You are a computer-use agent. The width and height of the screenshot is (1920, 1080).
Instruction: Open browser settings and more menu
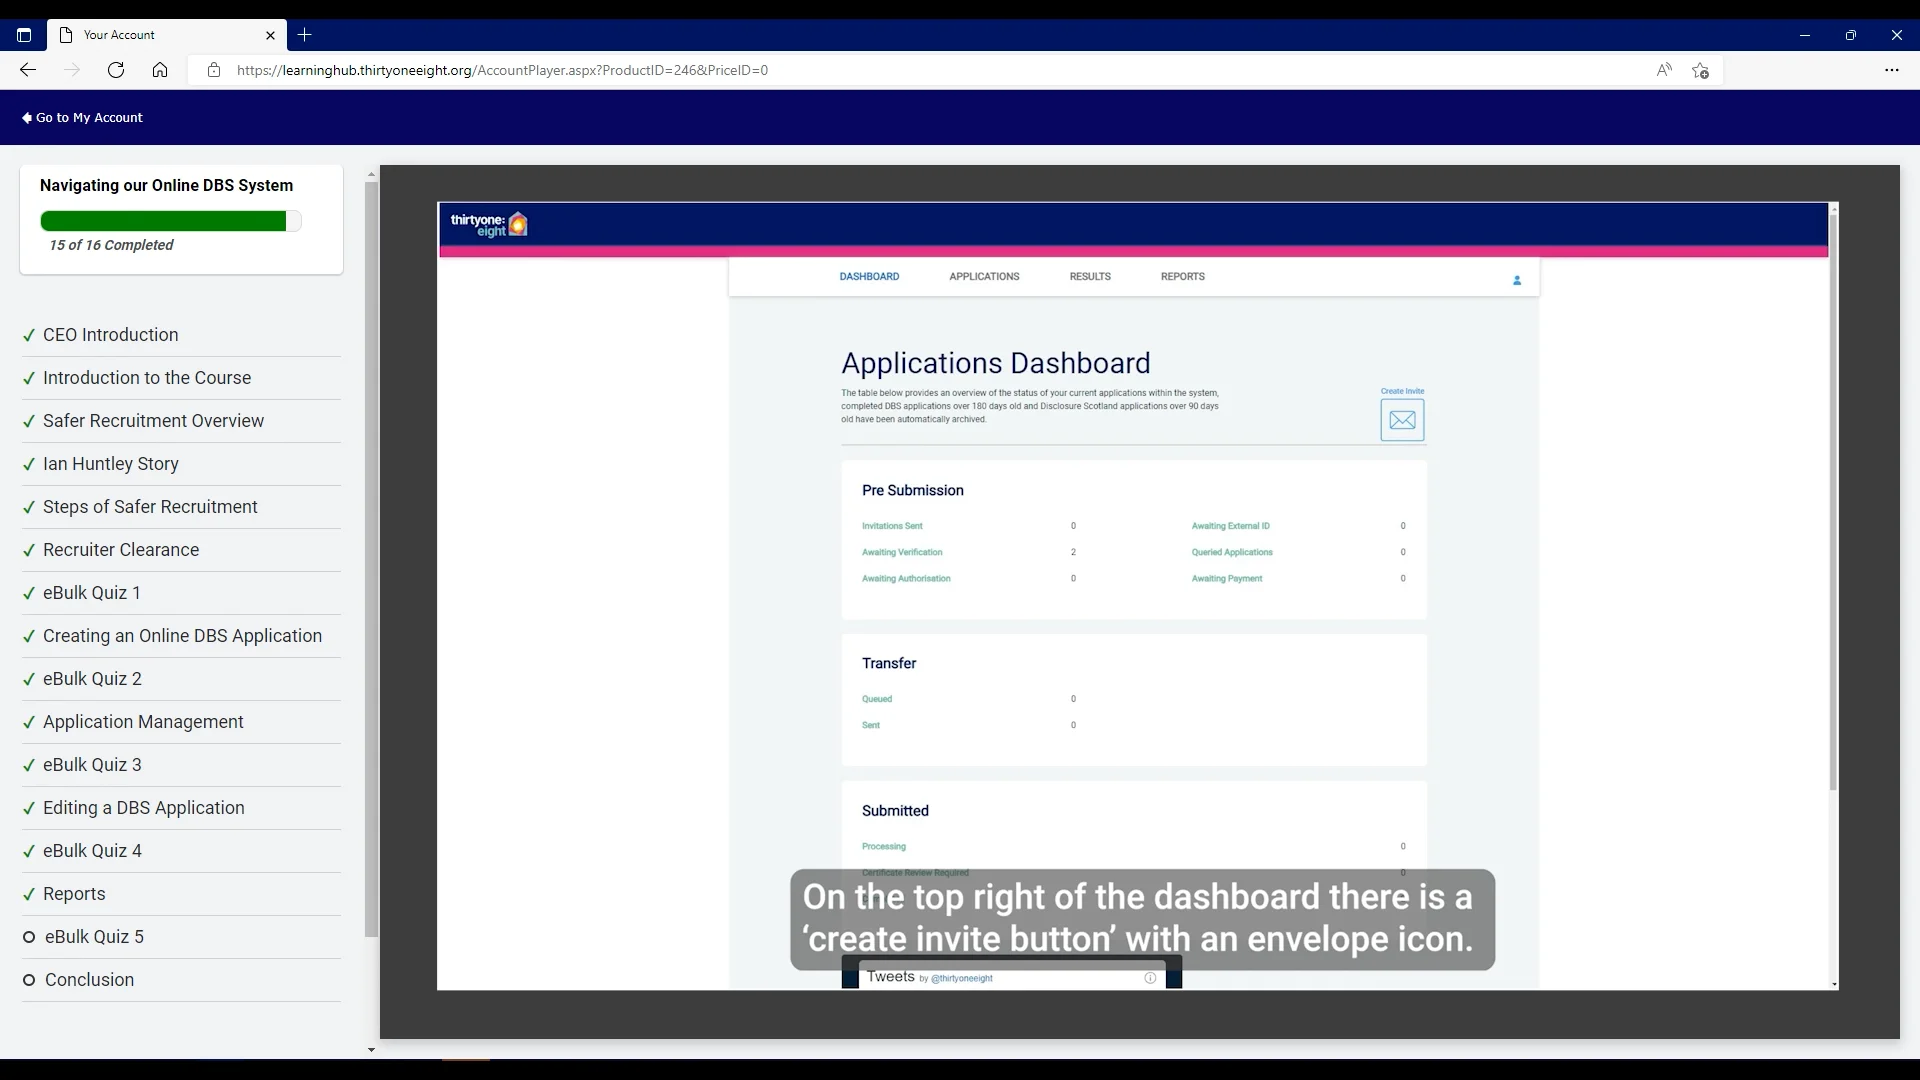[x=1891, y=70]
